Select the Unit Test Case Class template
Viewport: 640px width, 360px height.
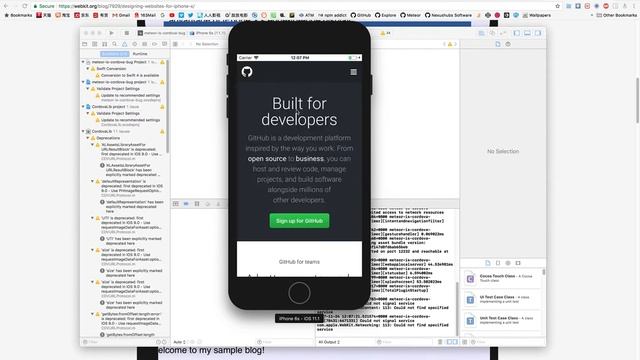click(502, 320)
